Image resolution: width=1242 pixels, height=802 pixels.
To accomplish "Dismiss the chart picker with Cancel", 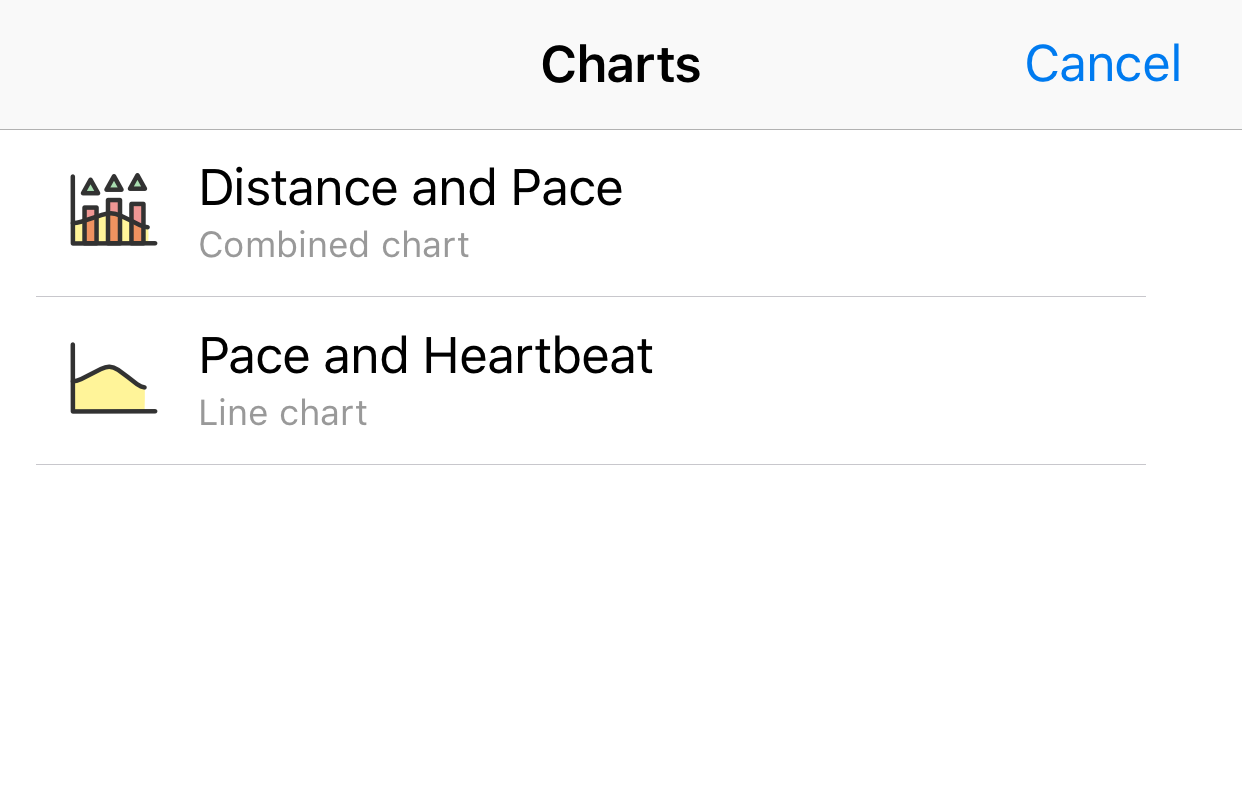I will pos(1102,64).
